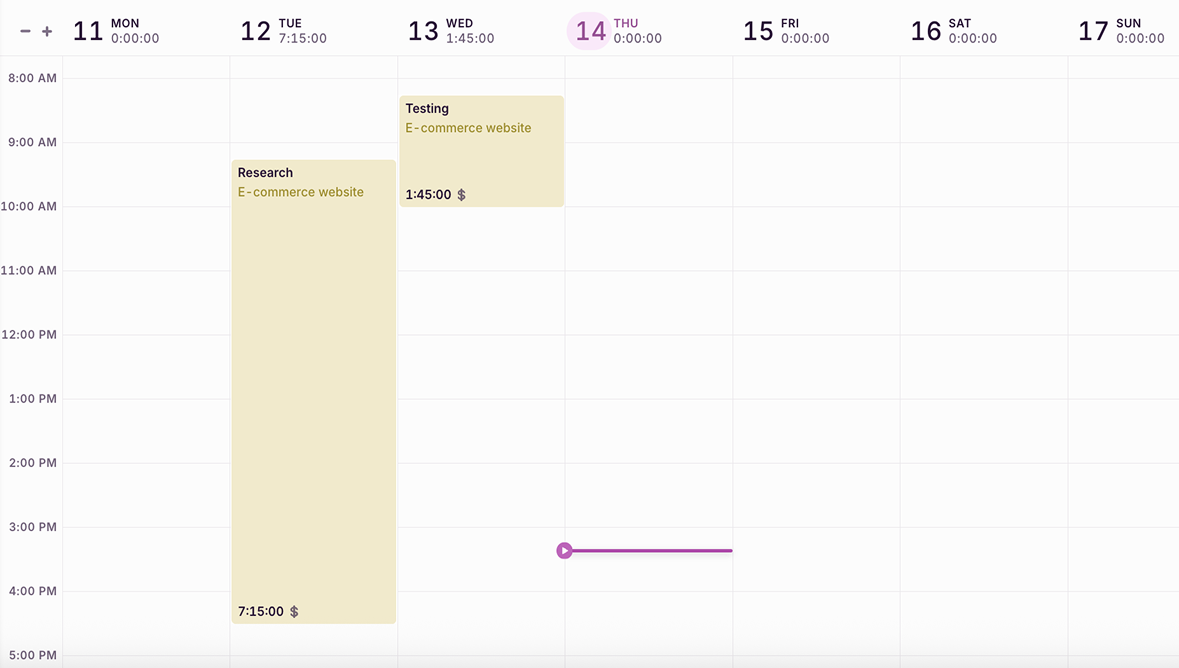Viewport: 1179px width, 668px height.
Task: Click the 1:45:00 duration in Testing entry
Action: [x=428, y=195]
